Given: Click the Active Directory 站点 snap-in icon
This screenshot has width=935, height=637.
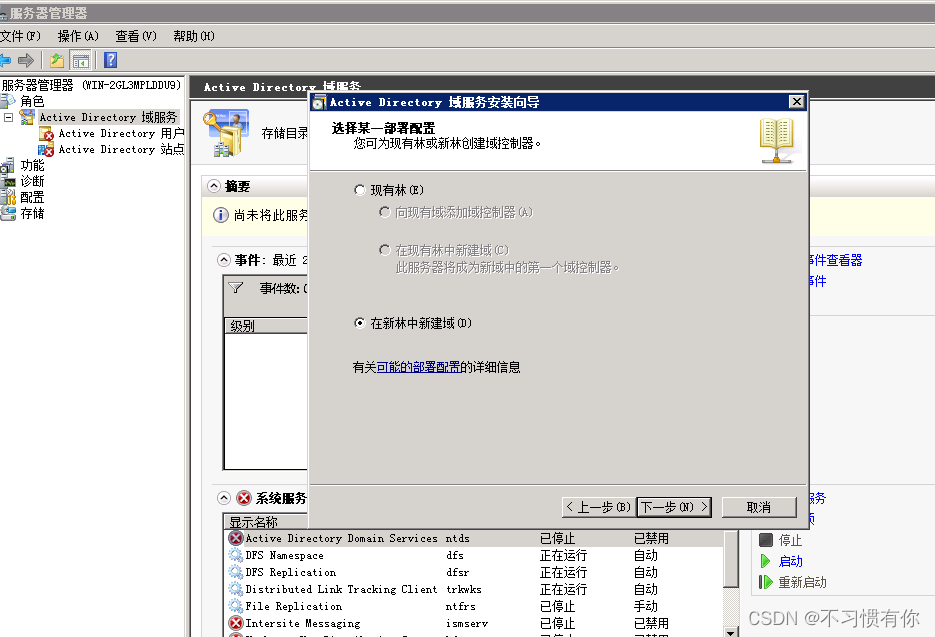Looking at the screenshot, I should click(47, 150).
